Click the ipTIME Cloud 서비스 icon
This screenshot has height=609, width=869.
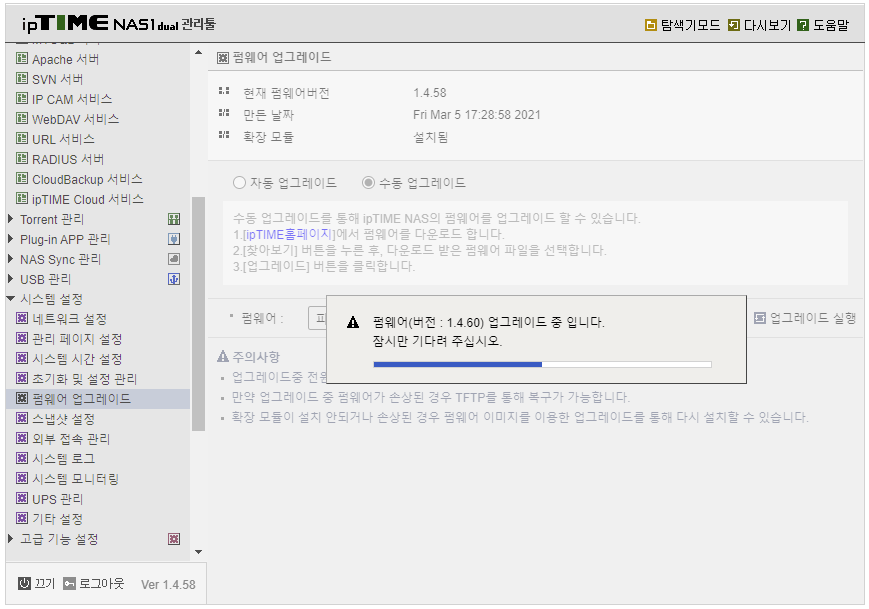pyautogui.click(x=22, y=198)
